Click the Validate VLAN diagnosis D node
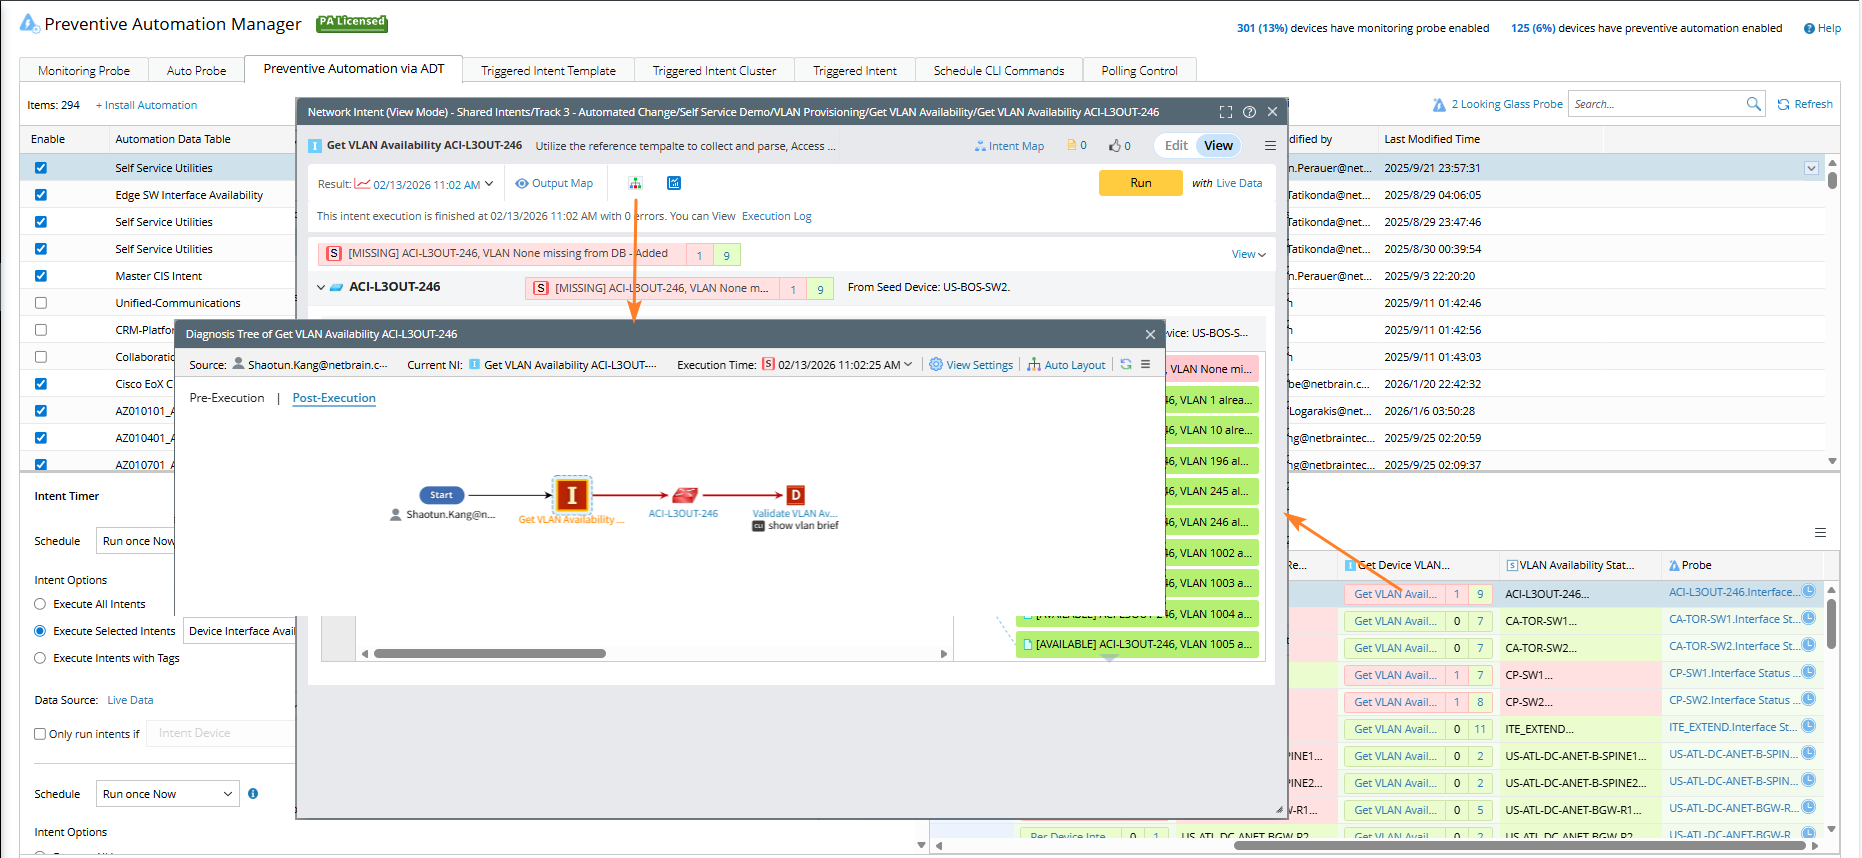The width and height of the screenshot is (1862, 858). point(795,495)
